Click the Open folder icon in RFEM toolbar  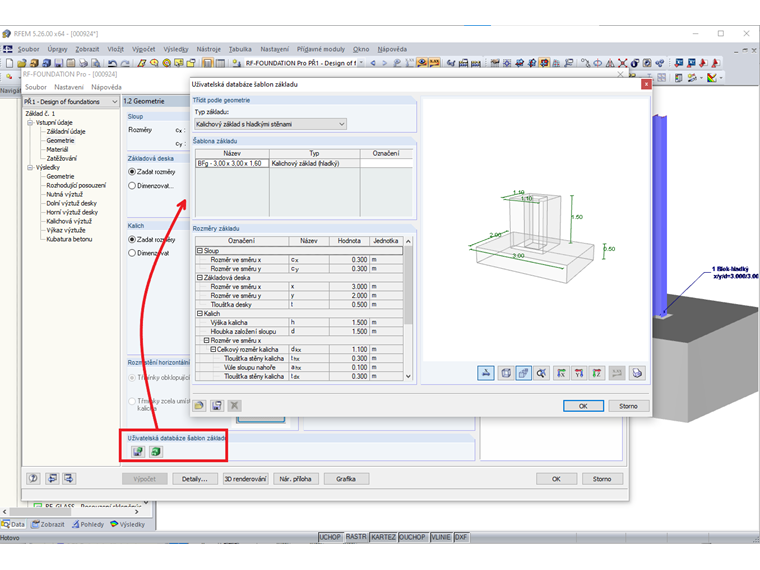click(21, 63)
